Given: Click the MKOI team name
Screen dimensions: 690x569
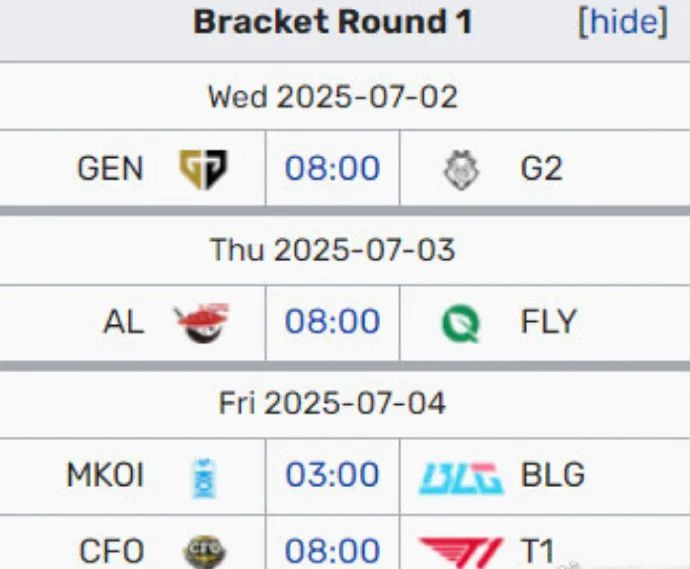Looking at the screenshot, I should [x=105, y=475].
